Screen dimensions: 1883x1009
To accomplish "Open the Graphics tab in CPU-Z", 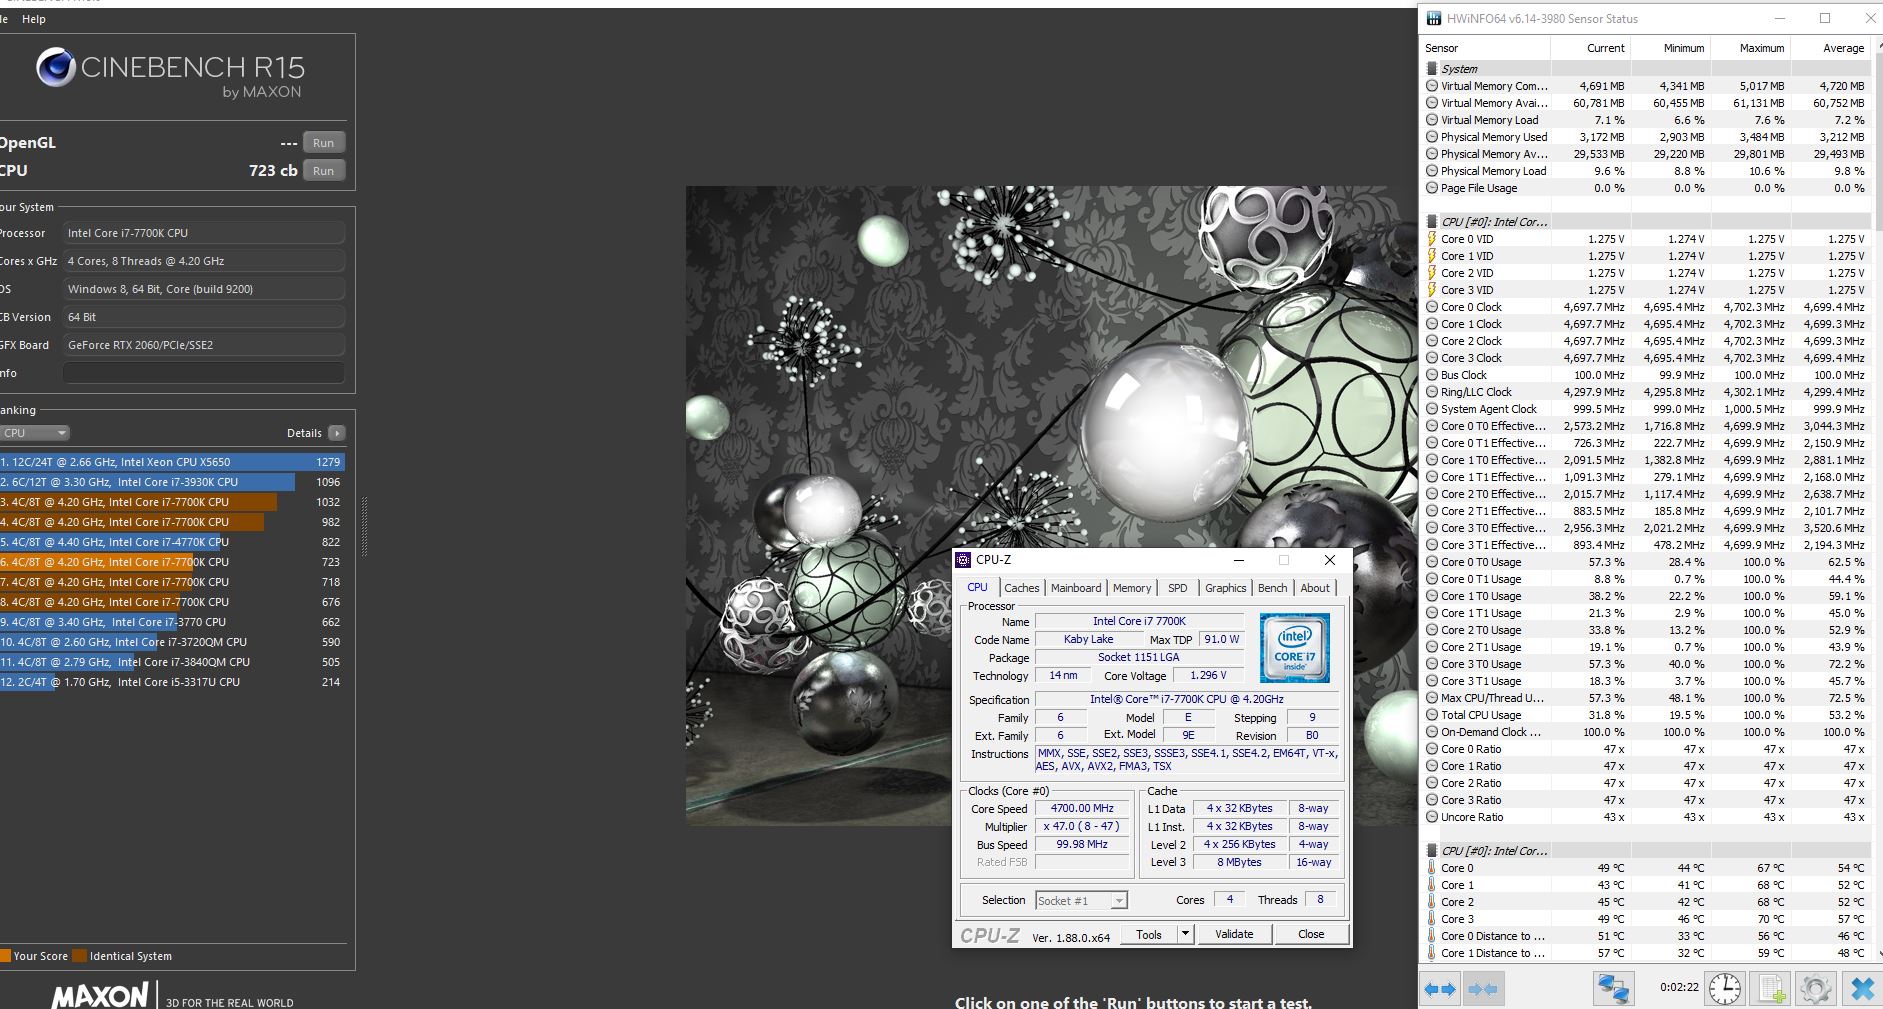I will [x=1225, y=588].
